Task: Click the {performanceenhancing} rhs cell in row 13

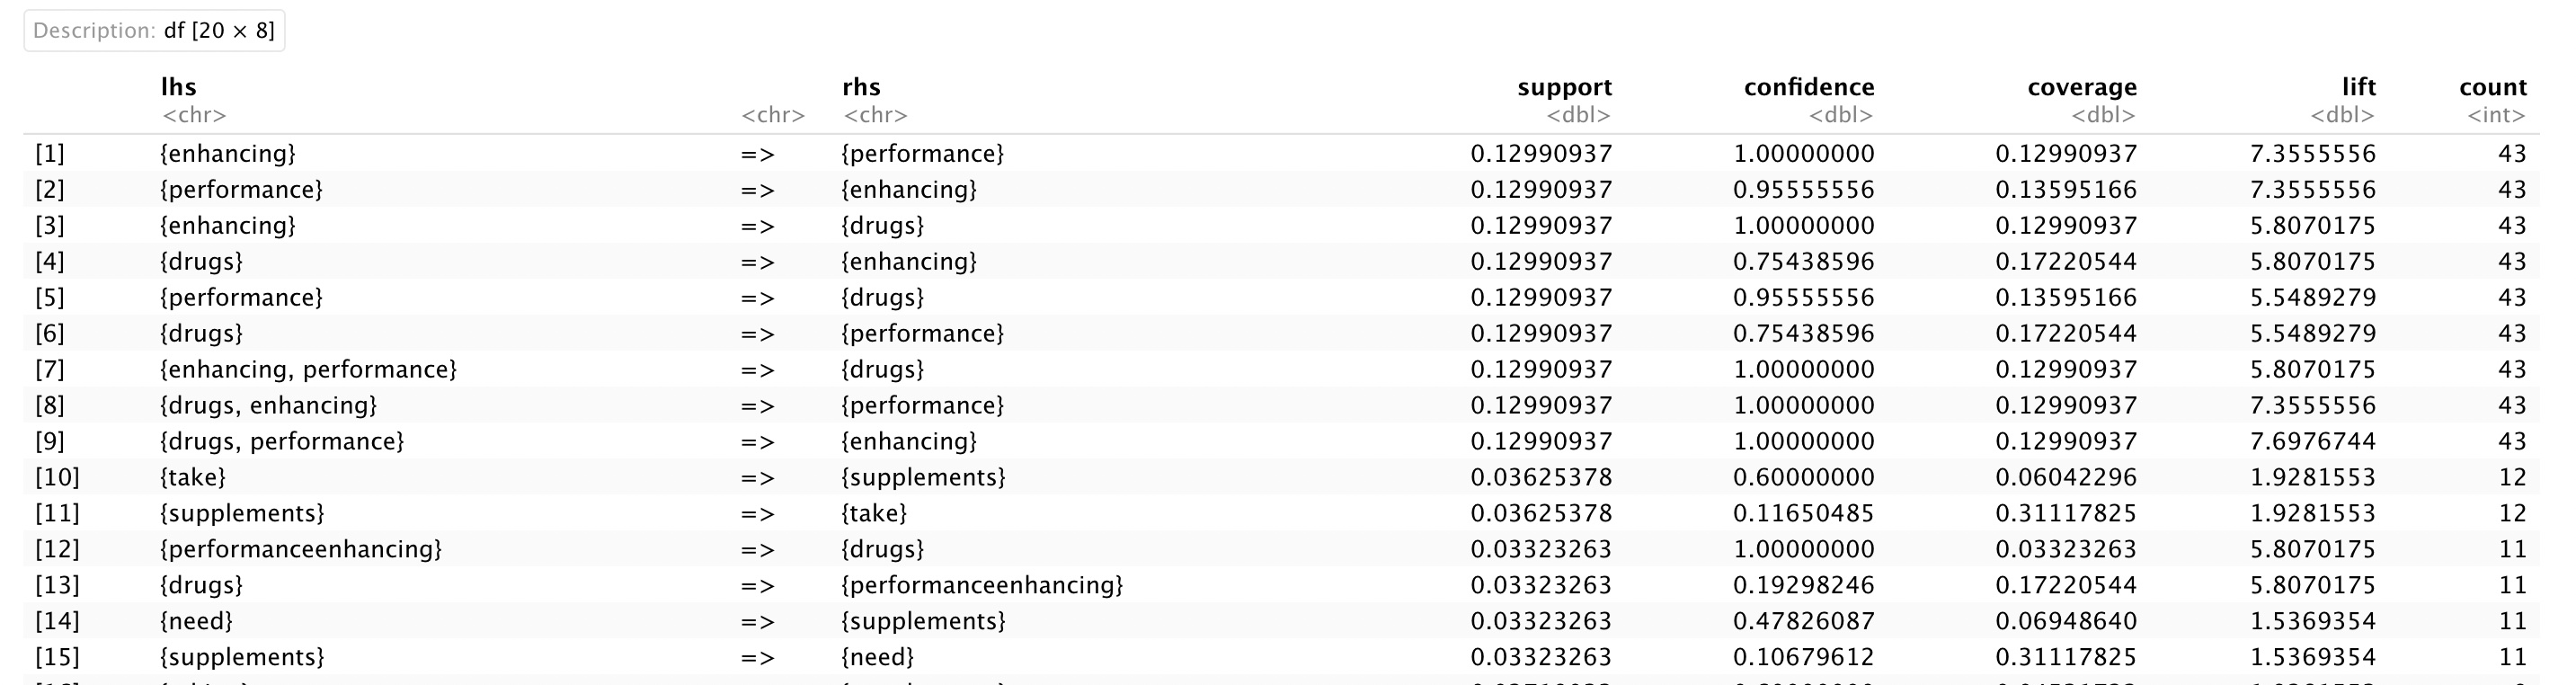Action: (x=982, y=585)
